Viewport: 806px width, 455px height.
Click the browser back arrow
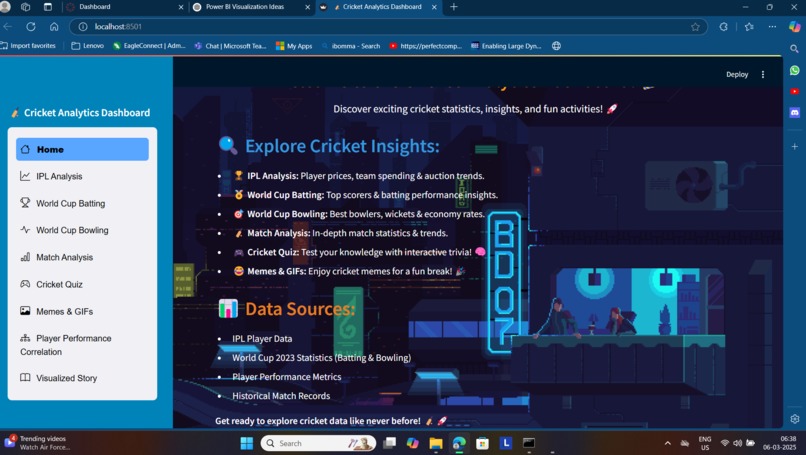[7, 27]
